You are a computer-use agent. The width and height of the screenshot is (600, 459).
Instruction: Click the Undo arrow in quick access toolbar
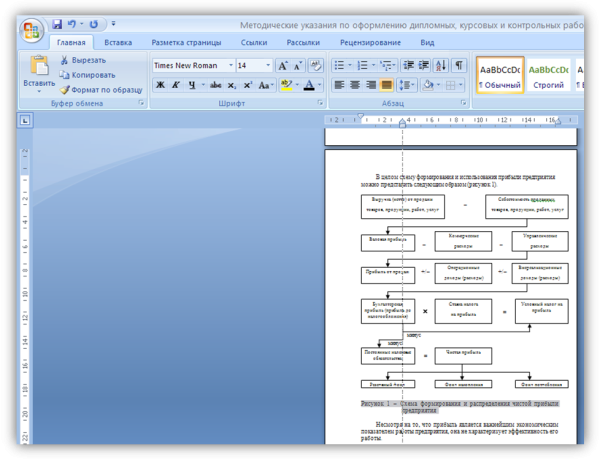click(72, 23)
